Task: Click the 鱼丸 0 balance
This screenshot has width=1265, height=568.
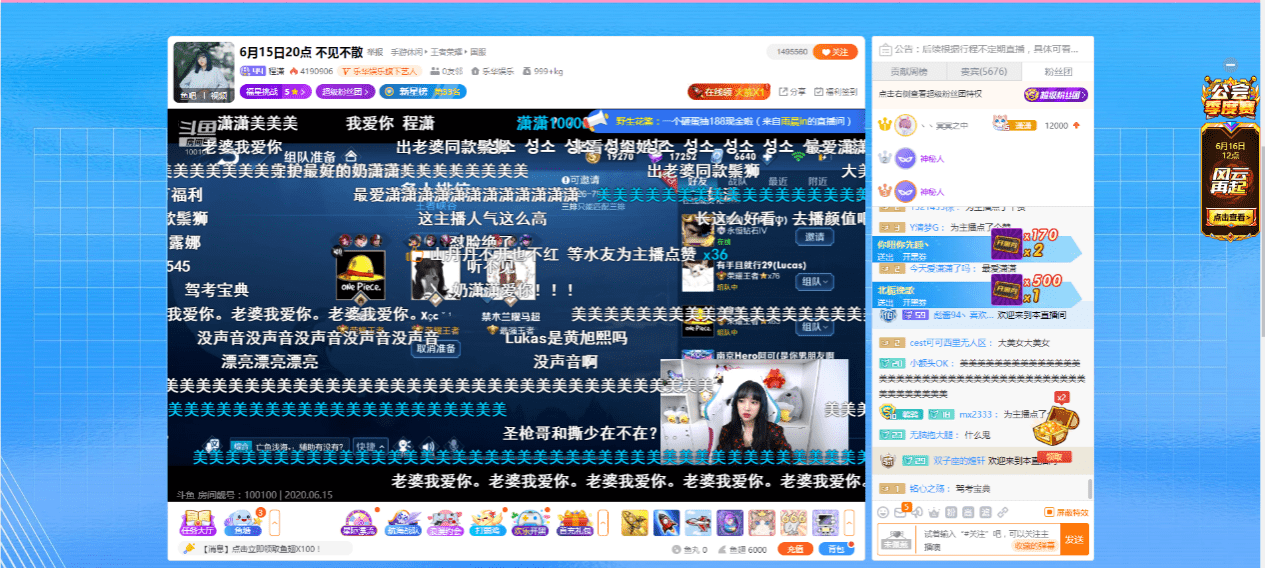Action: tap(689, 550)
